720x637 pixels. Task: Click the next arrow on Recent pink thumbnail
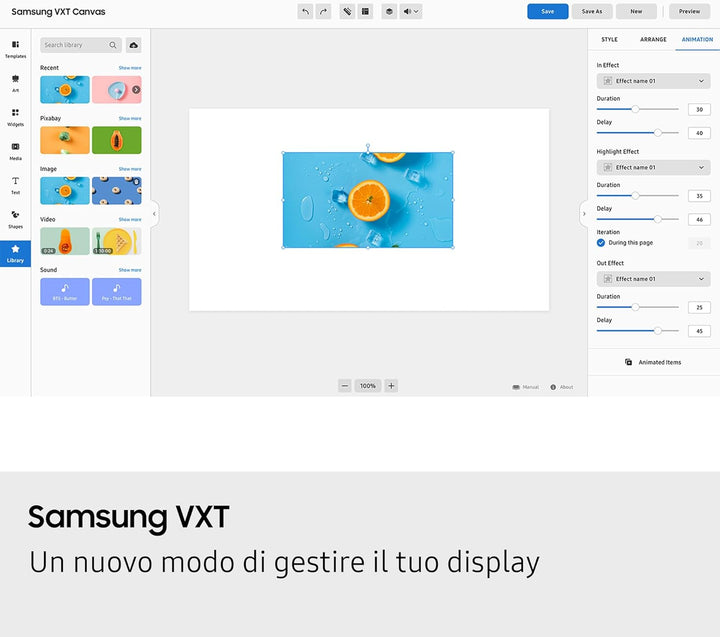pos(136,90)
